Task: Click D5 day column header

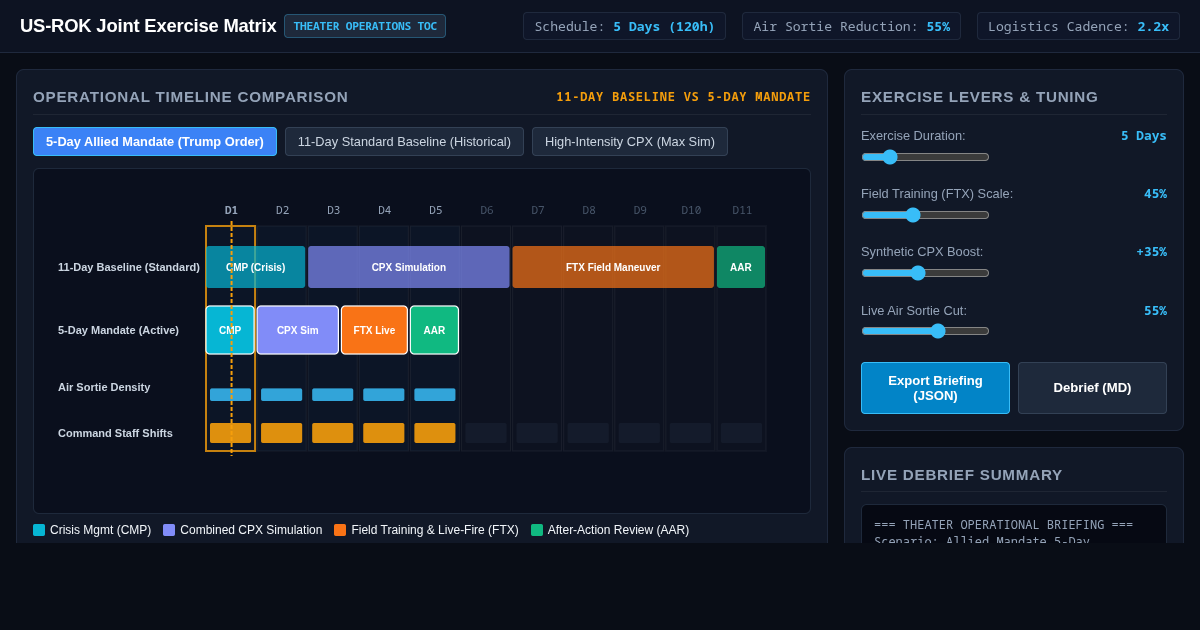Action: tap(436, 210)
